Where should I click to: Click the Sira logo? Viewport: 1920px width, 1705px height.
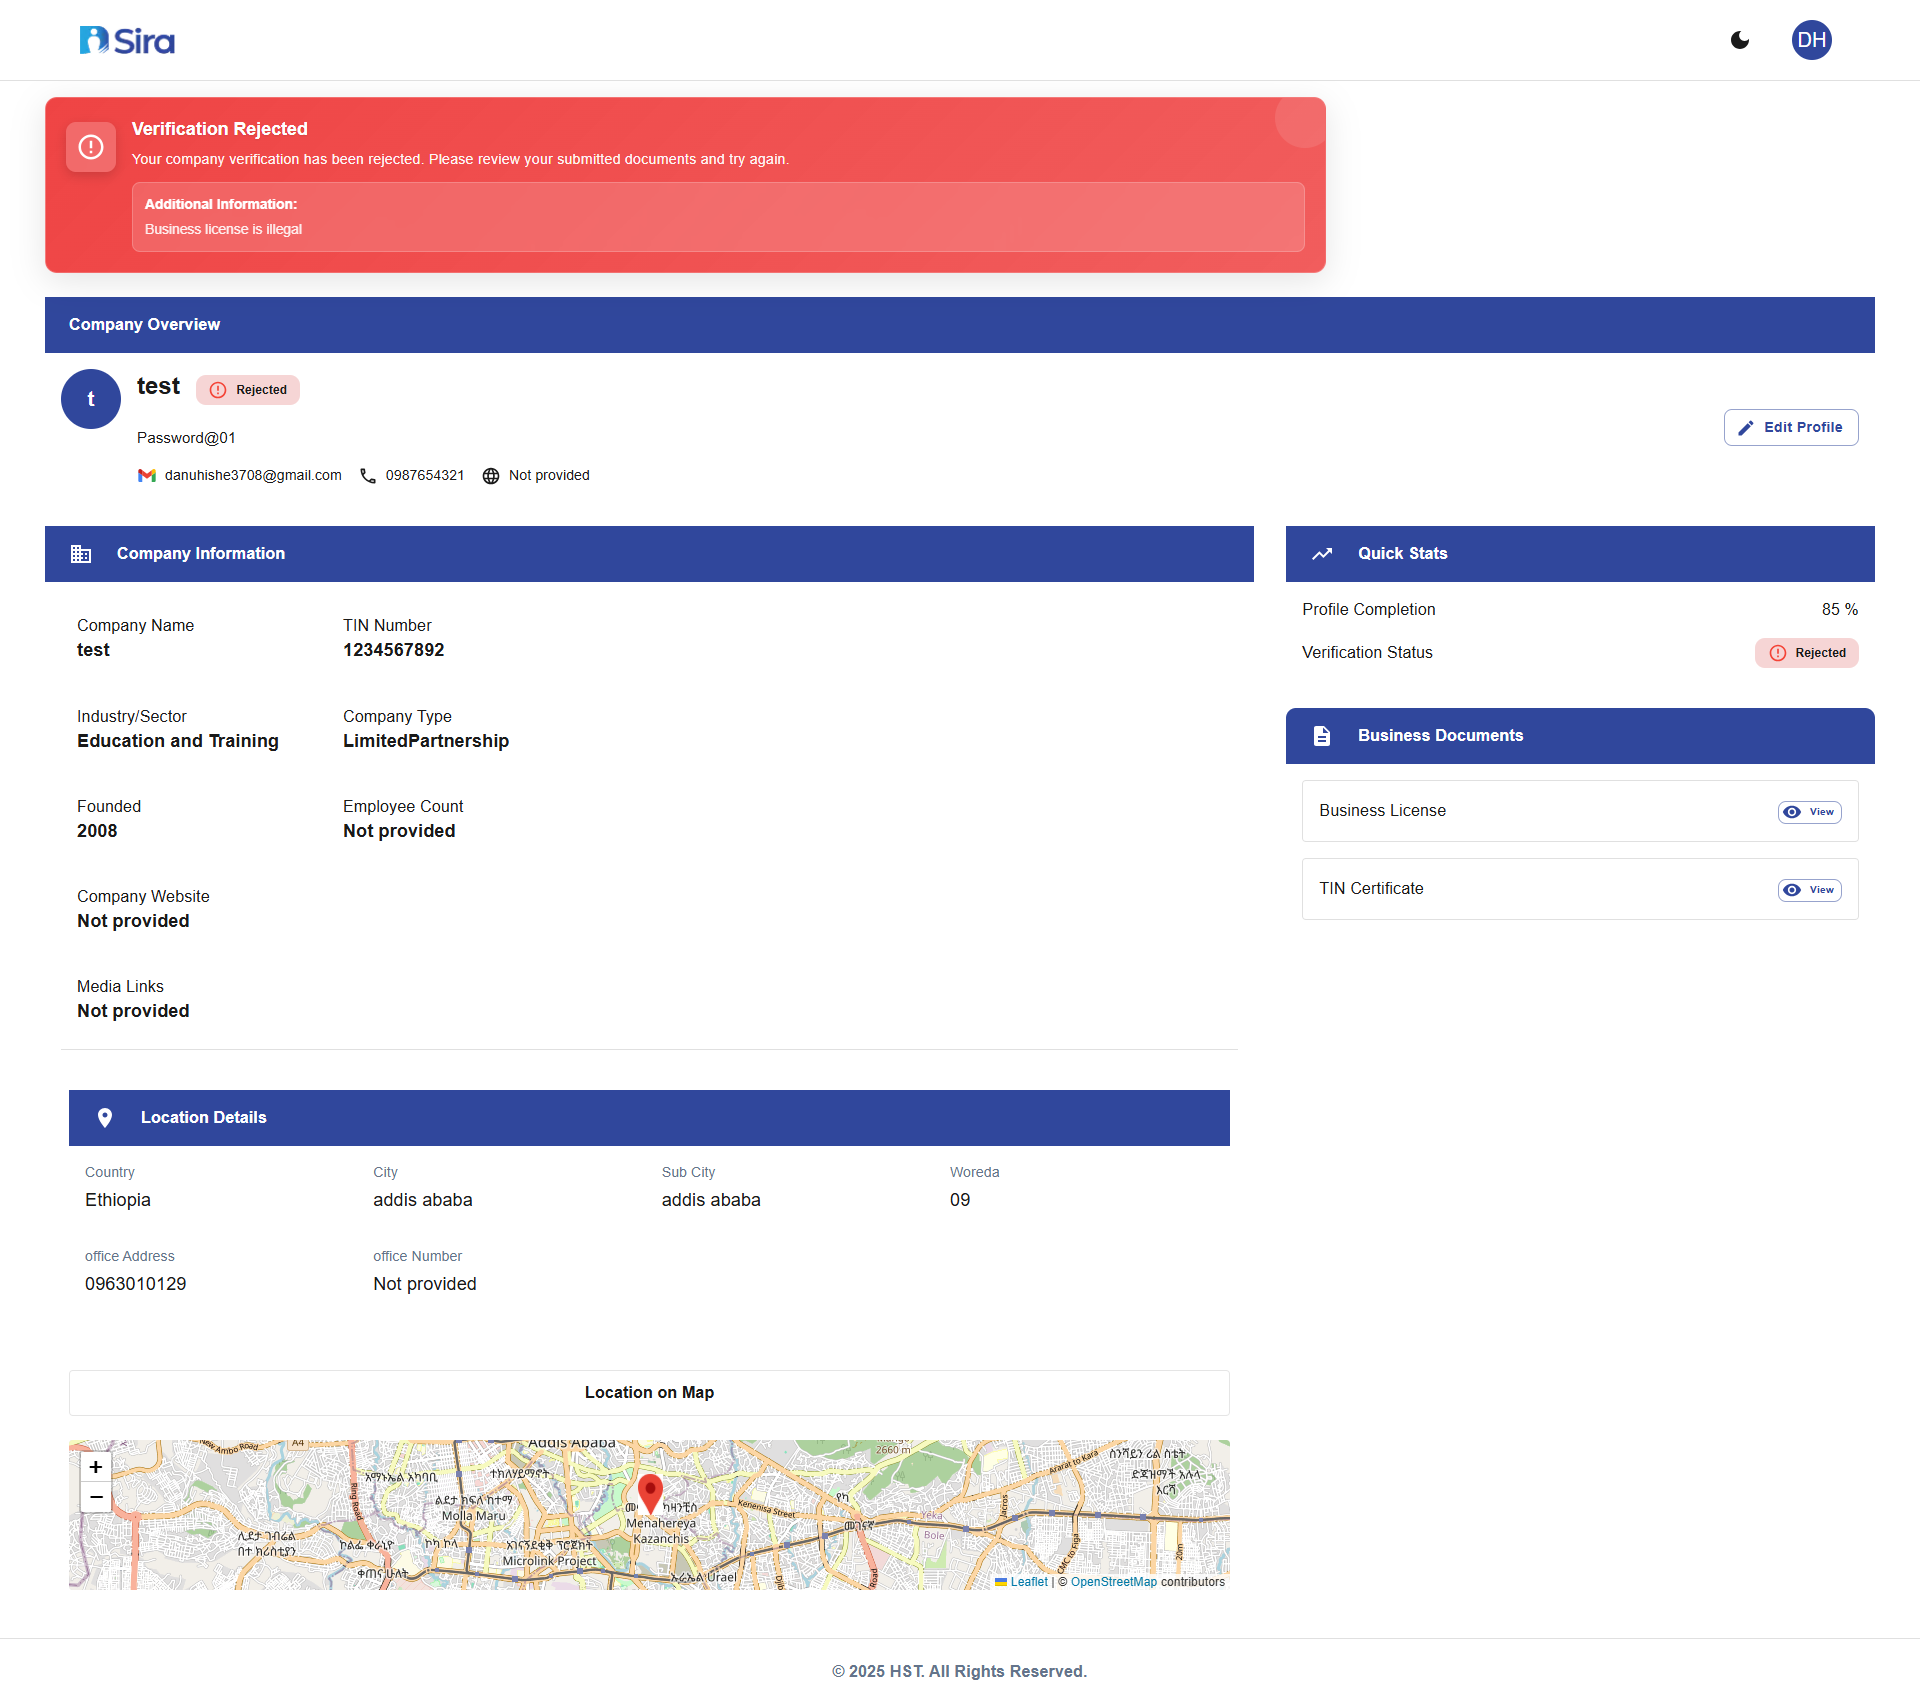[x=126, y=40]
